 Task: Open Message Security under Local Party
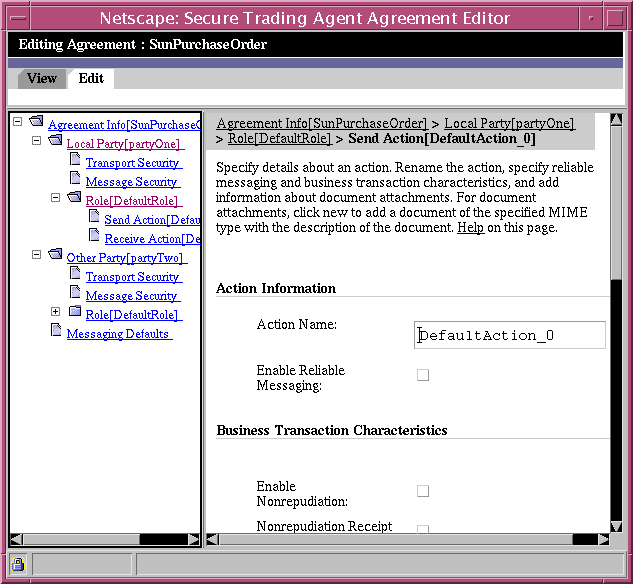[x=133, y=182]
